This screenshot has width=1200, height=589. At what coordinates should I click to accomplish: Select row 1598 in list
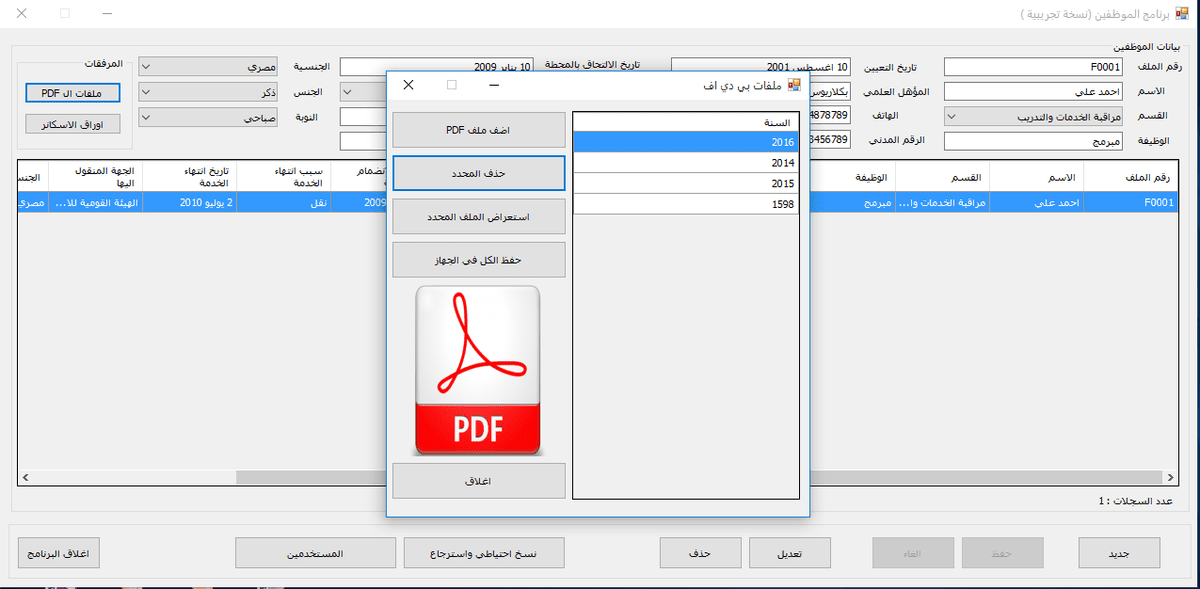point(686,204)
